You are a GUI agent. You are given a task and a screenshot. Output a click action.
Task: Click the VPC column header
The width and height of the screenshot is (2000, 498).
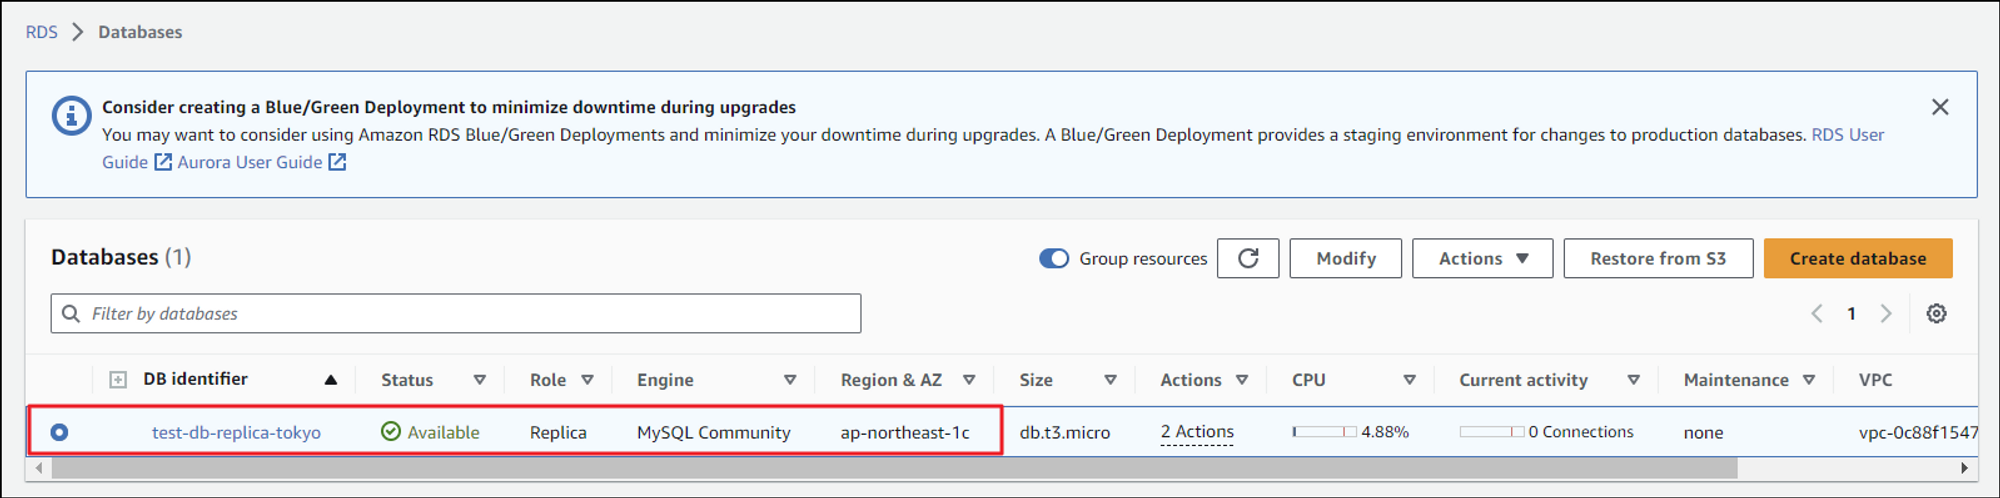[x=1875, y=379]
